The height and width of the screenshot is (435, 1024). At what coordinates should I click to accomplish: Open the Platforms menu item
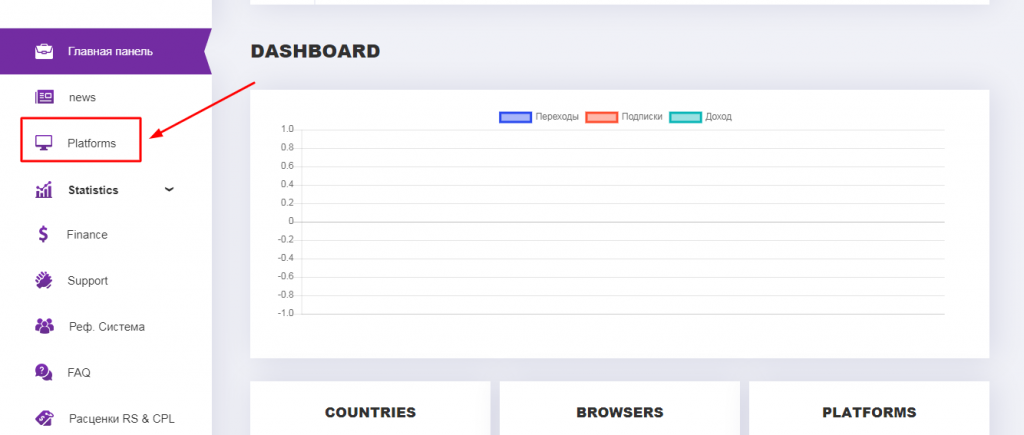[x=91, y=143]
